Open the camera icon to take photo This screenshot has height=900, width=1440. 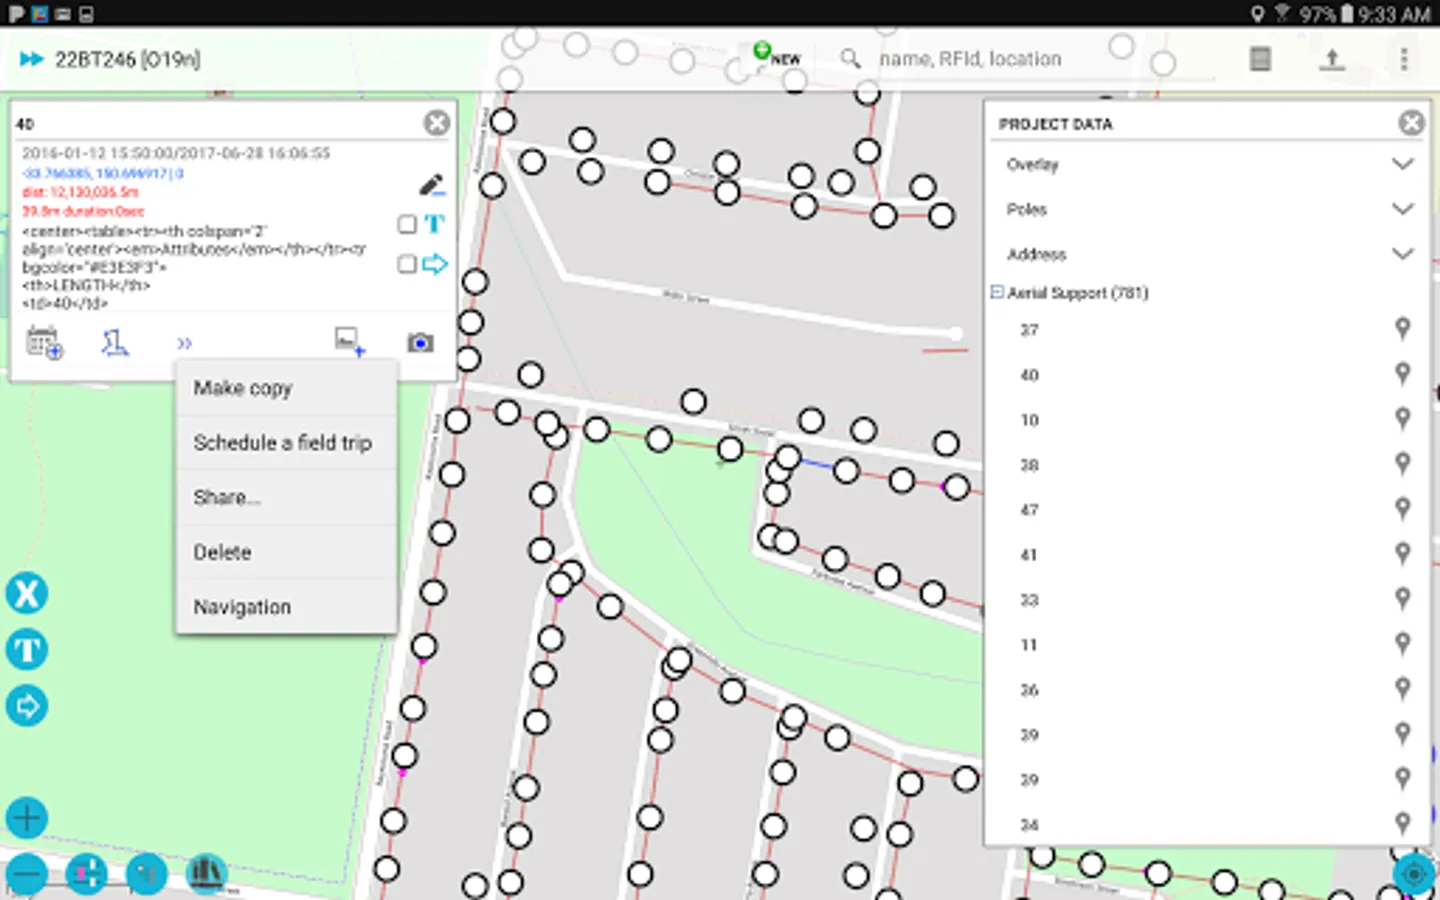click(420, 343)
